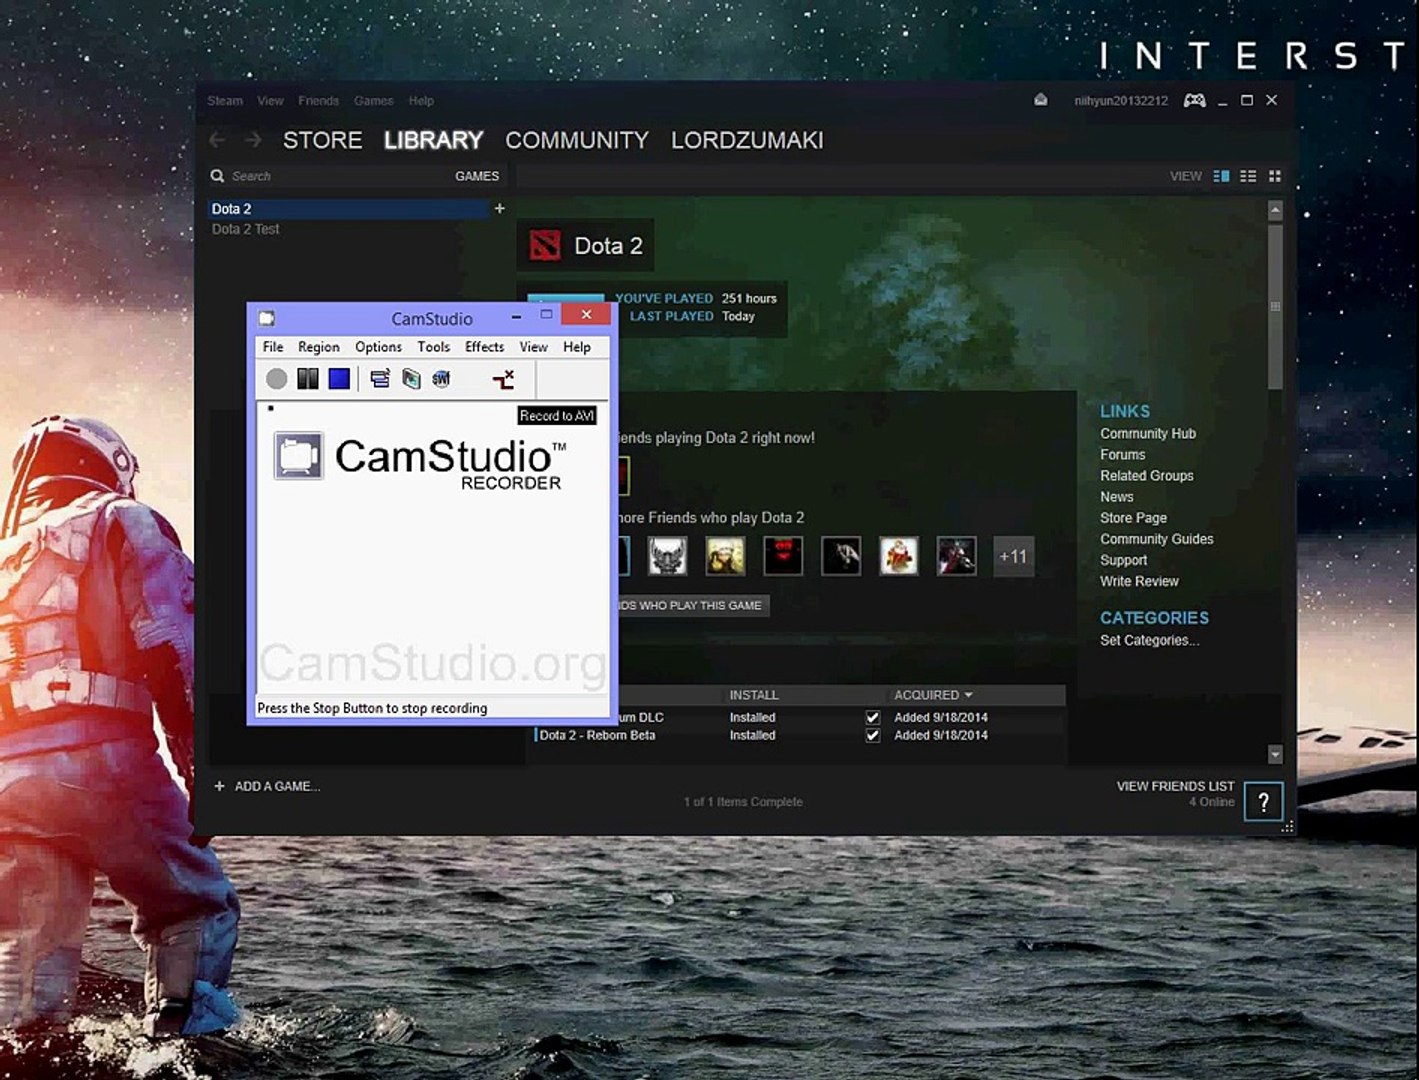Open Screen Annotations icon in CamStudio toolbar
Image resolution: width=1419 pixels, height=1080 pixels.
[411, 378]
